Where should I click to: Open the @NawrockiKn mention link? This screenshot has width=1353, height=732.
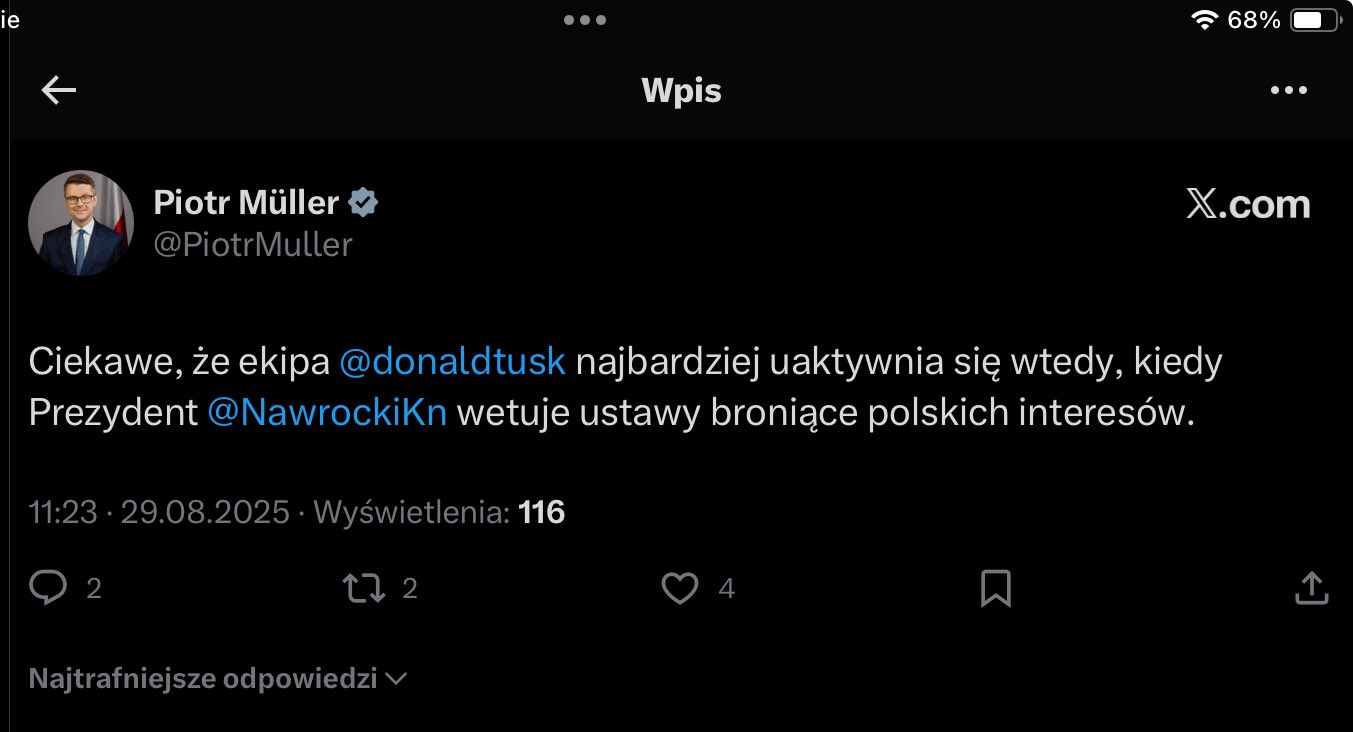point(327,413)
